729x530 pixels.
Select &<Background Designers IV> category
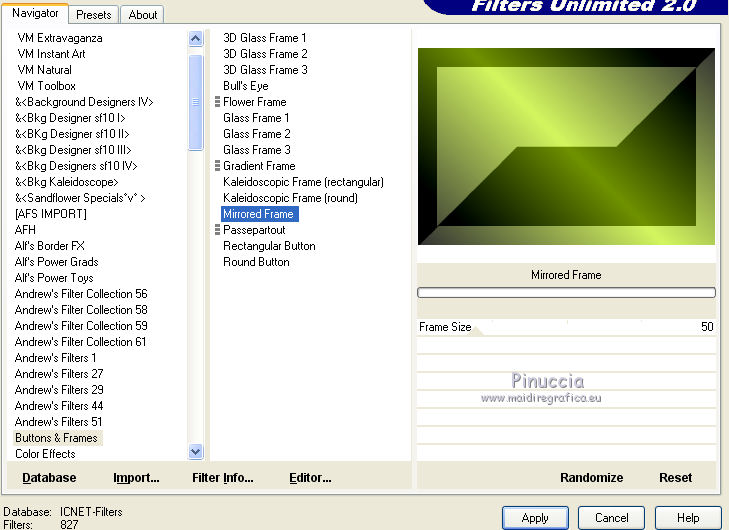[x=84, y=102]
